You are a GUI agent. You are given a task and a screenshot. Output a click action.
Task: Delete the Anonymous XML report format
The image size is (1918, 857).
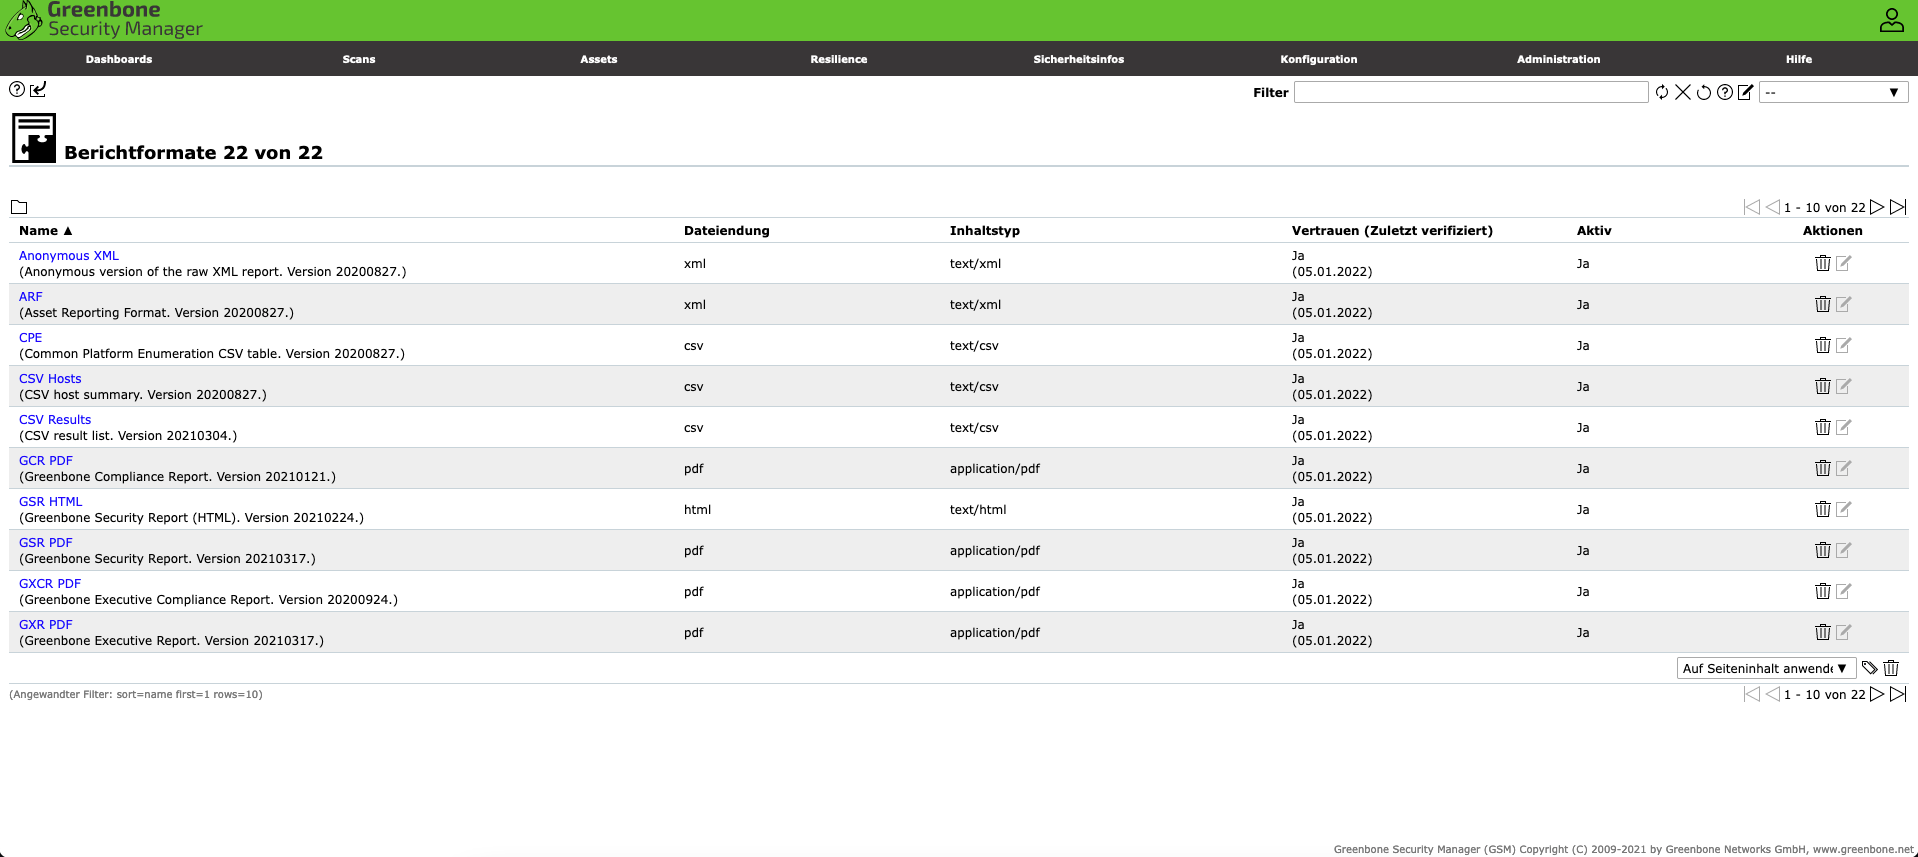(1823, 263)
